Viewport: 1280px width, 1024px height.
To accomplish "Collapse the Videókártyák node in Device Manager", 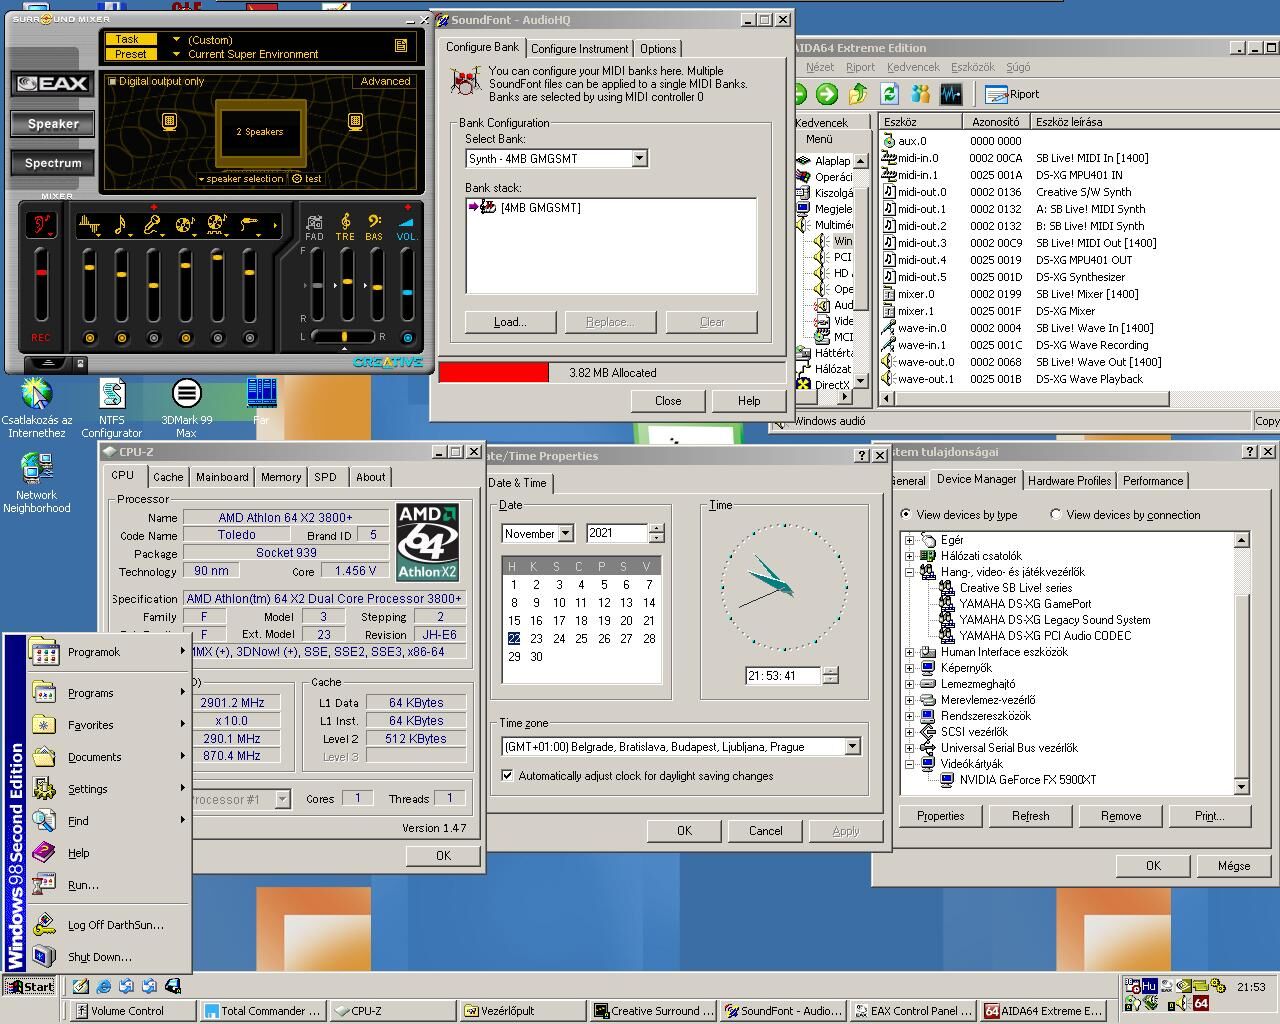I will tap(910, 764).
